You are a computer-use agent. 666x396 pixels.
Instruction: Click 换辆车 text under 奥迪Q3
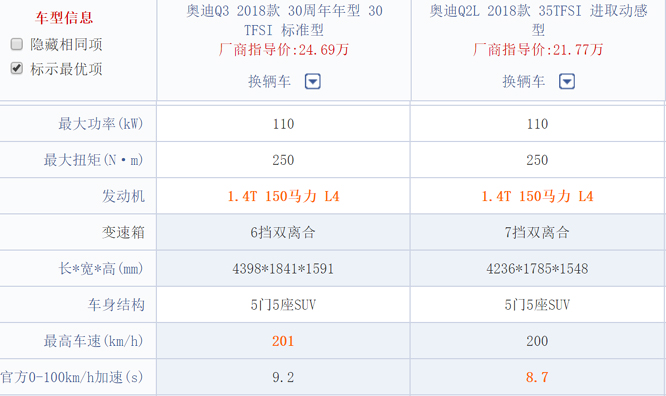(x=269, y=81)
